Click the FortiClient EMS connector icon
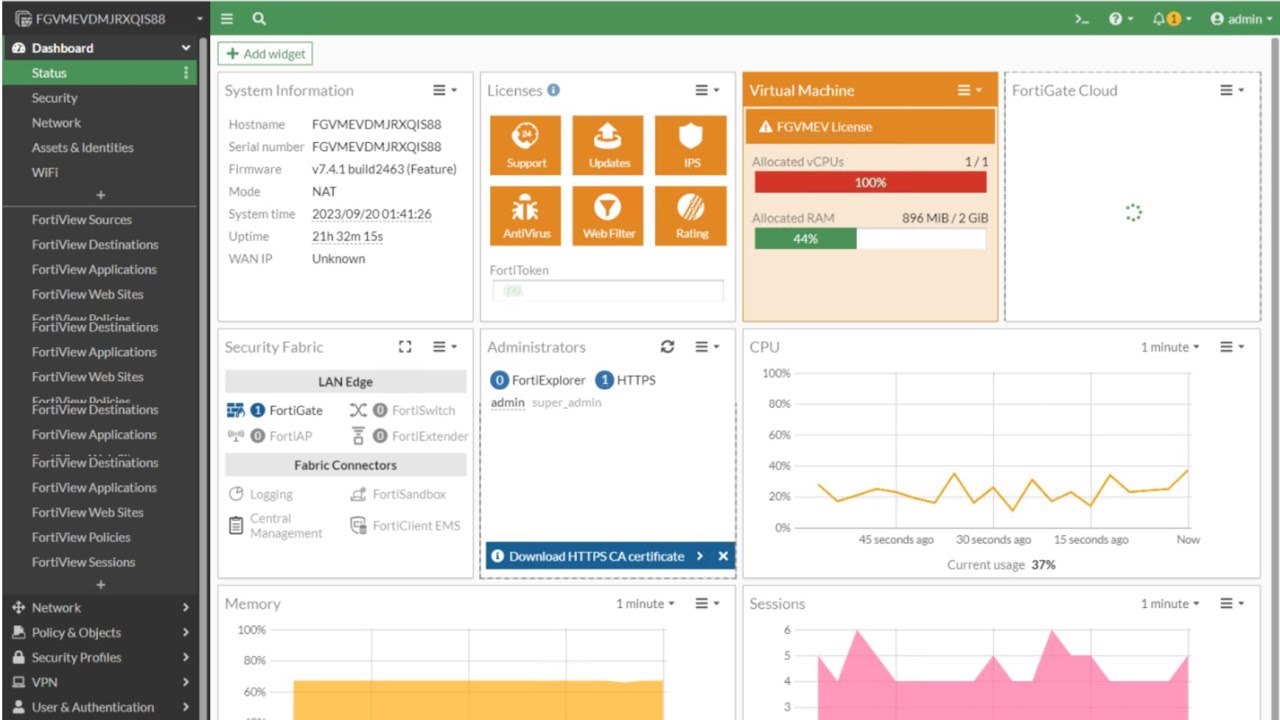 358,525
